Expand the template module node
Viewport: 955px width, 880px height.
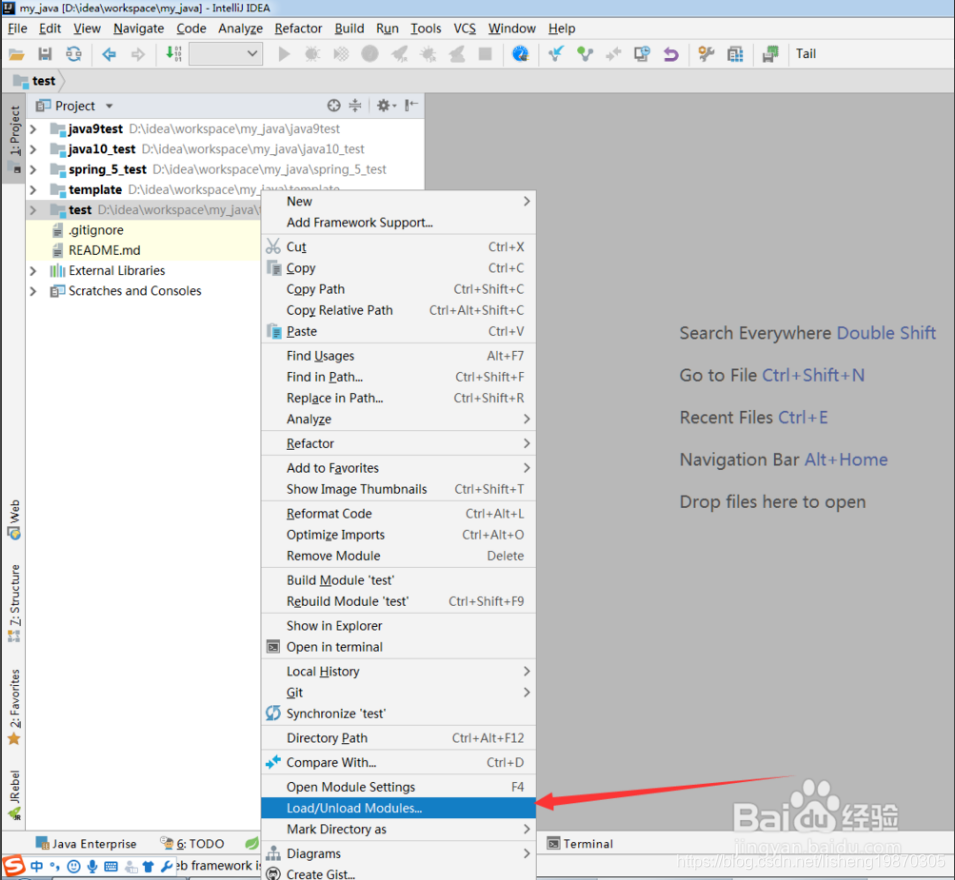pyautogui.click(x=33, y=189)
